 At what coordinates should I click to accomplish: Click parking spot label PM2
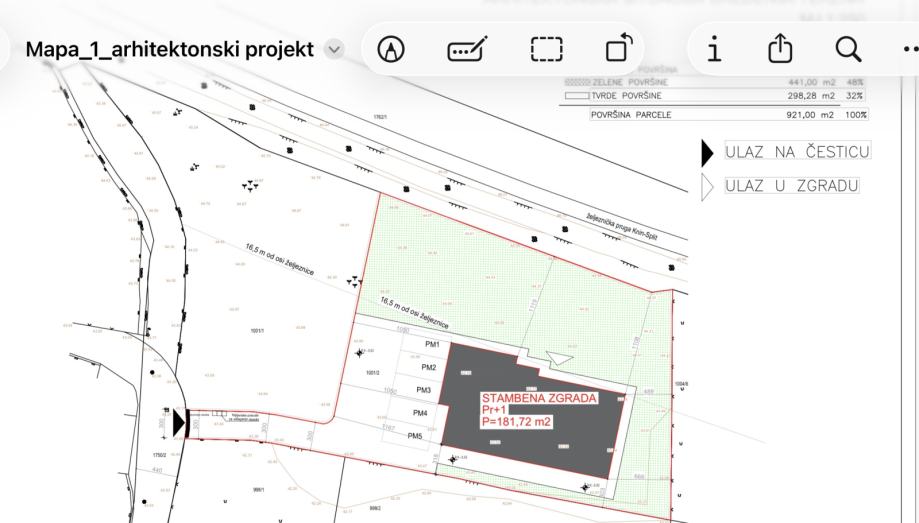click(428, 368)
